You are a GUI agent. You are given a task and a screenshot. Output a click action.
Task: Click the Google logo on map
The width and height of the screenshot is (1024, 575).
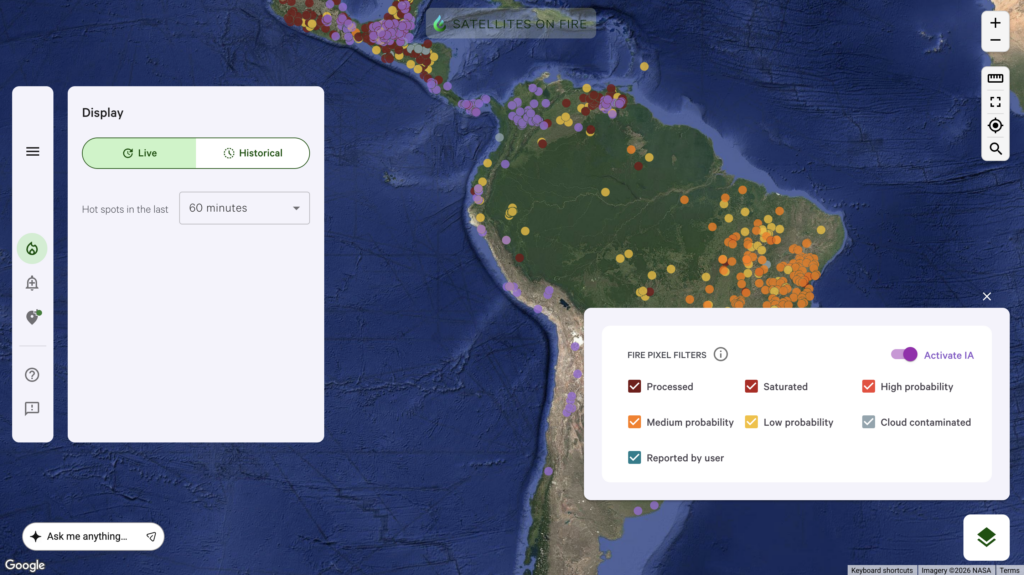(25, 565)
